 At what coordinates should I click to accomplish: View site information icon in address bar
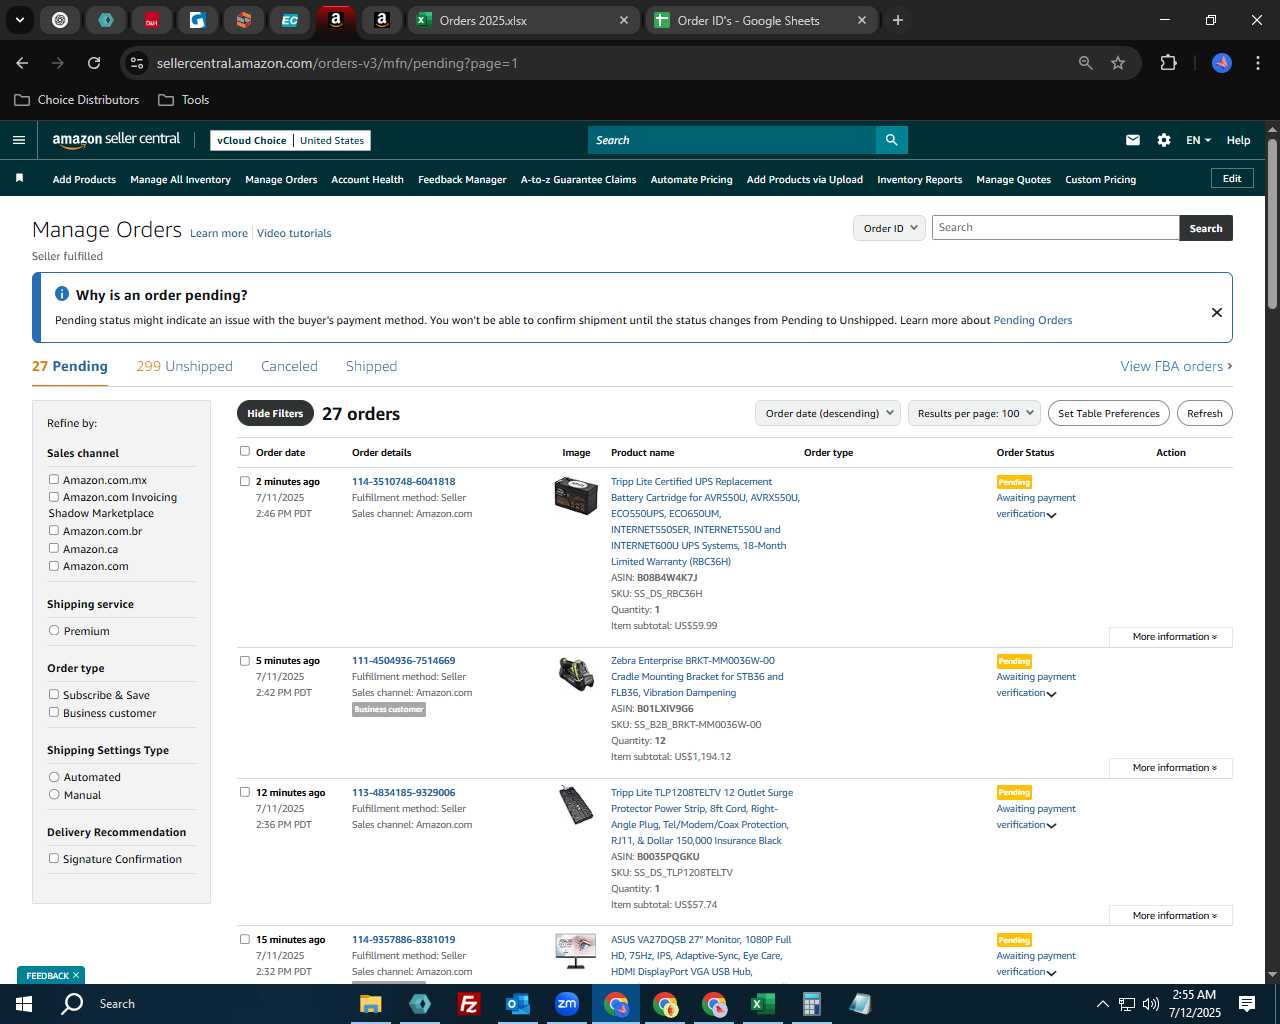[x=137, y=63]
